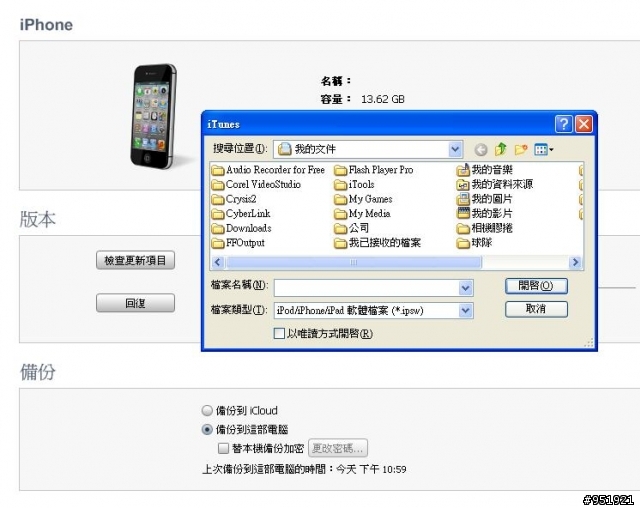Close the iTunes file dialog

[584, 124]
